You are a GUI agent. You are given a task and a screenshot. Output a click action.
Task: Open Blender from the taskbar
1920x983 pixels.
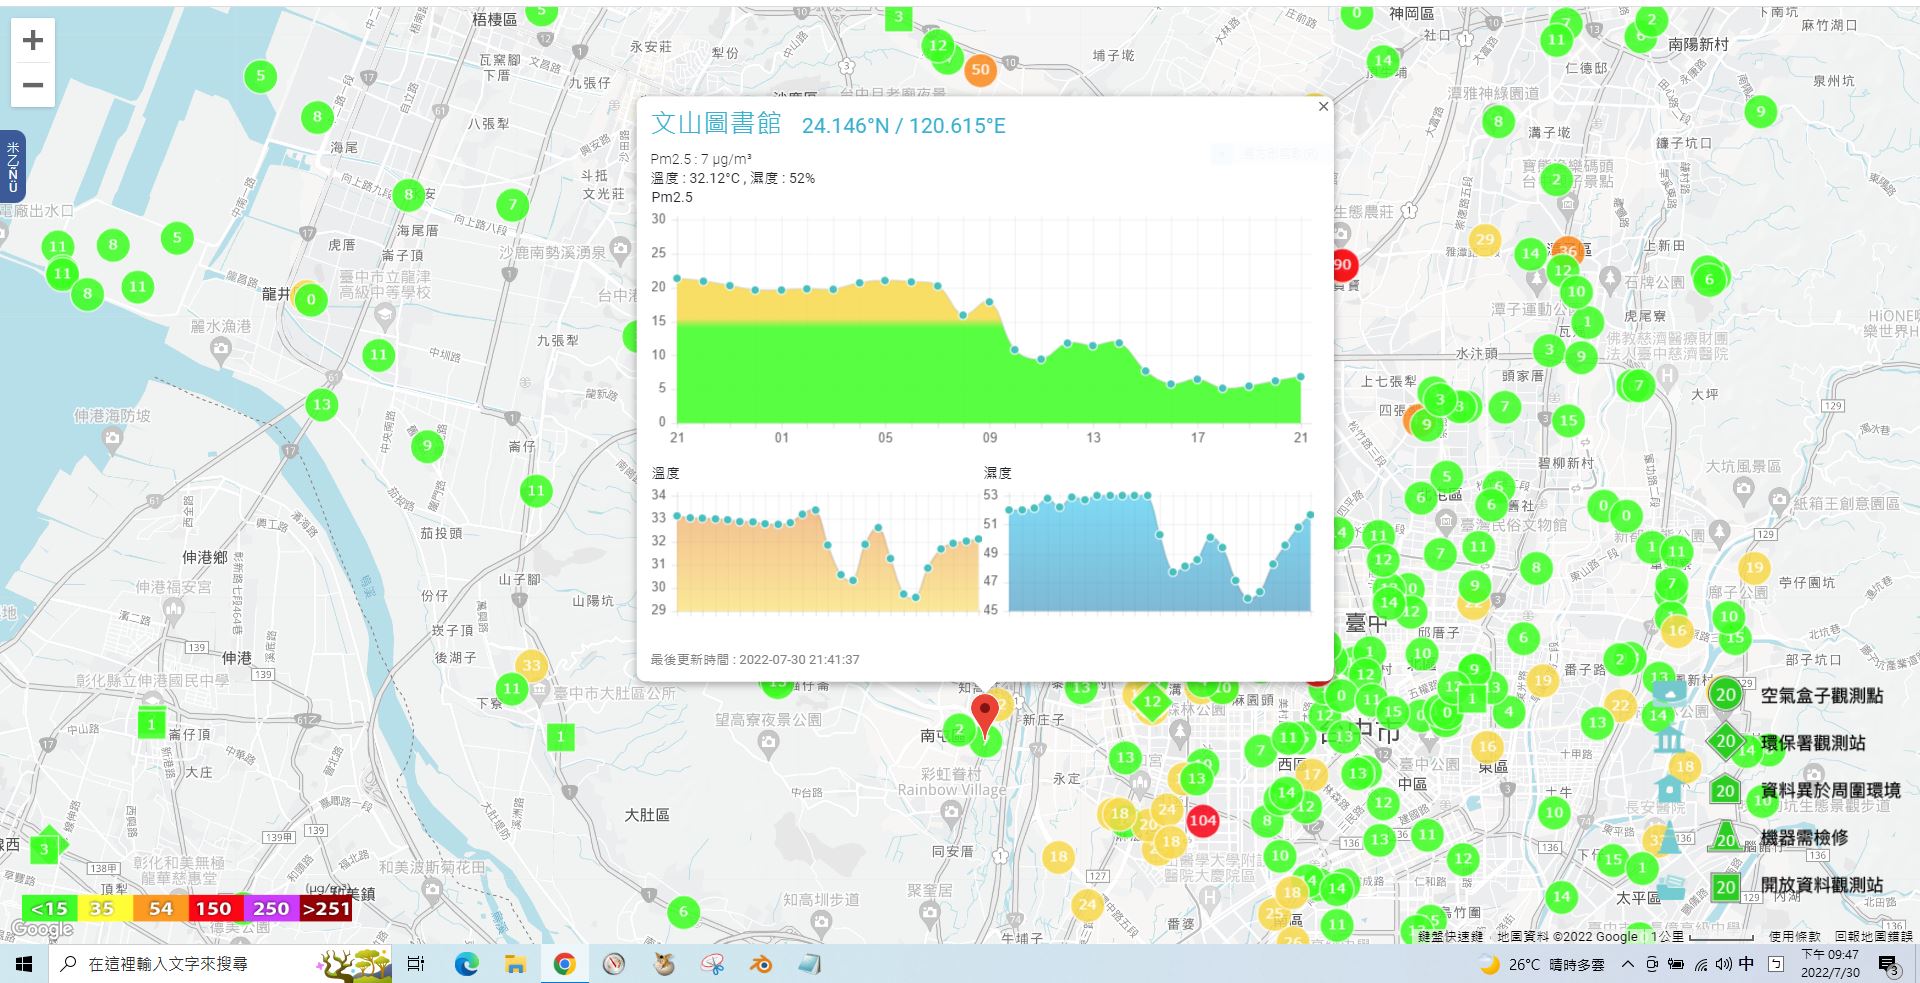tap(762, 964)
